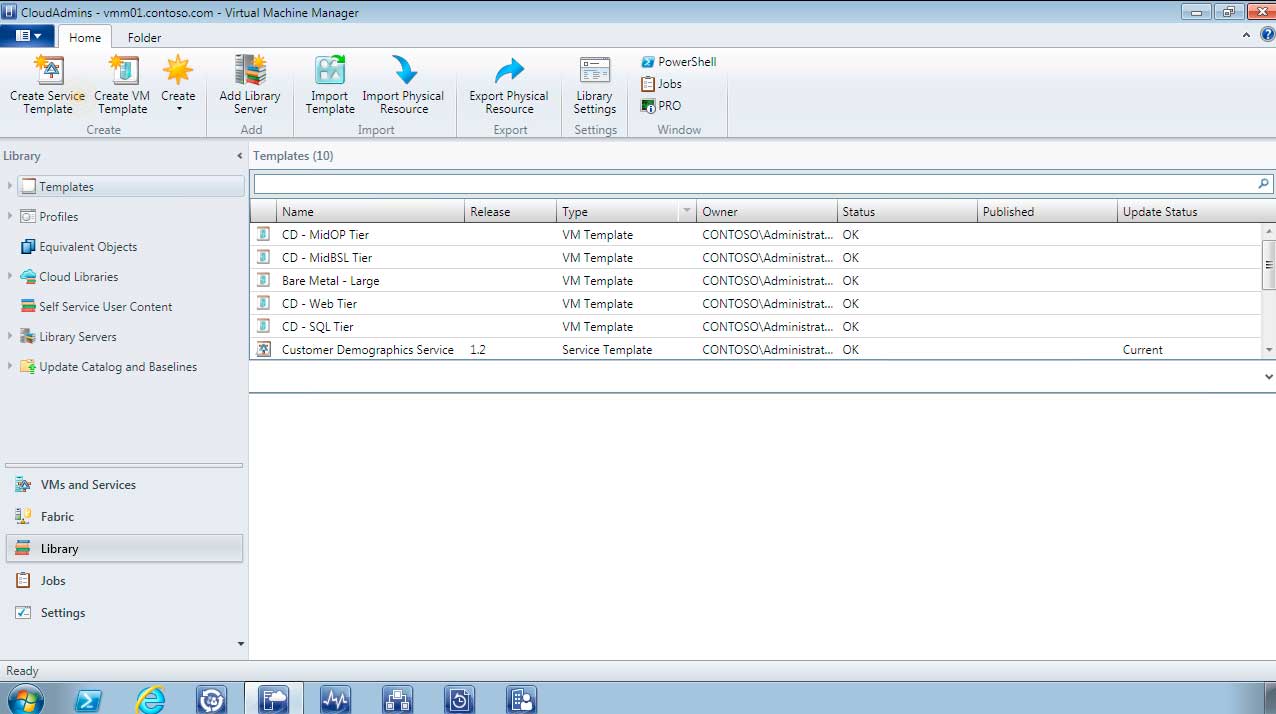Image resolution: width=1276 pixels, height=714 pixels.
Task: Click the Import Physical Resource icon
Action: click(x=404, y=70)
